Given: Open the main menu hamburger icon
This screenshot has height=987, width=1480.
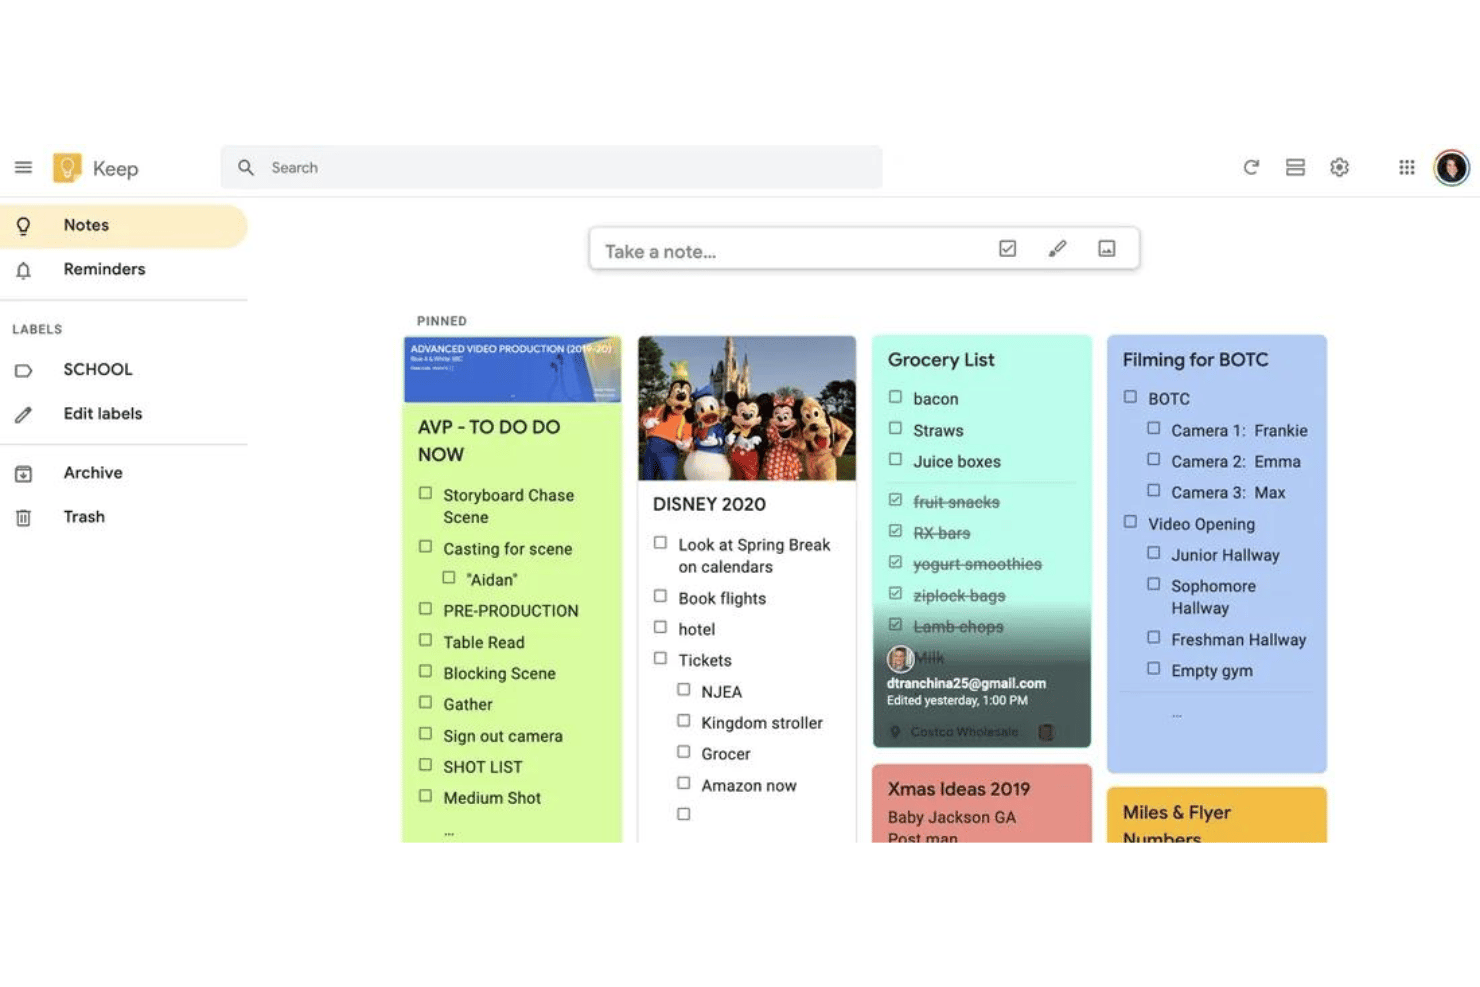Looking at the screenshot, I should tap(23, 167).
